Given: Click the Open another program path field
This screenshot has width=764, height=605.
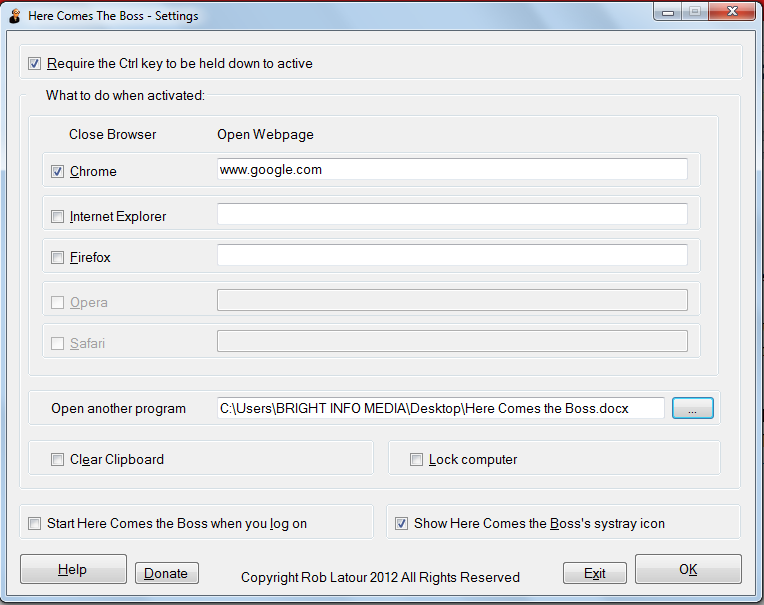Looking at the screenshot, I should coord(440,408).
